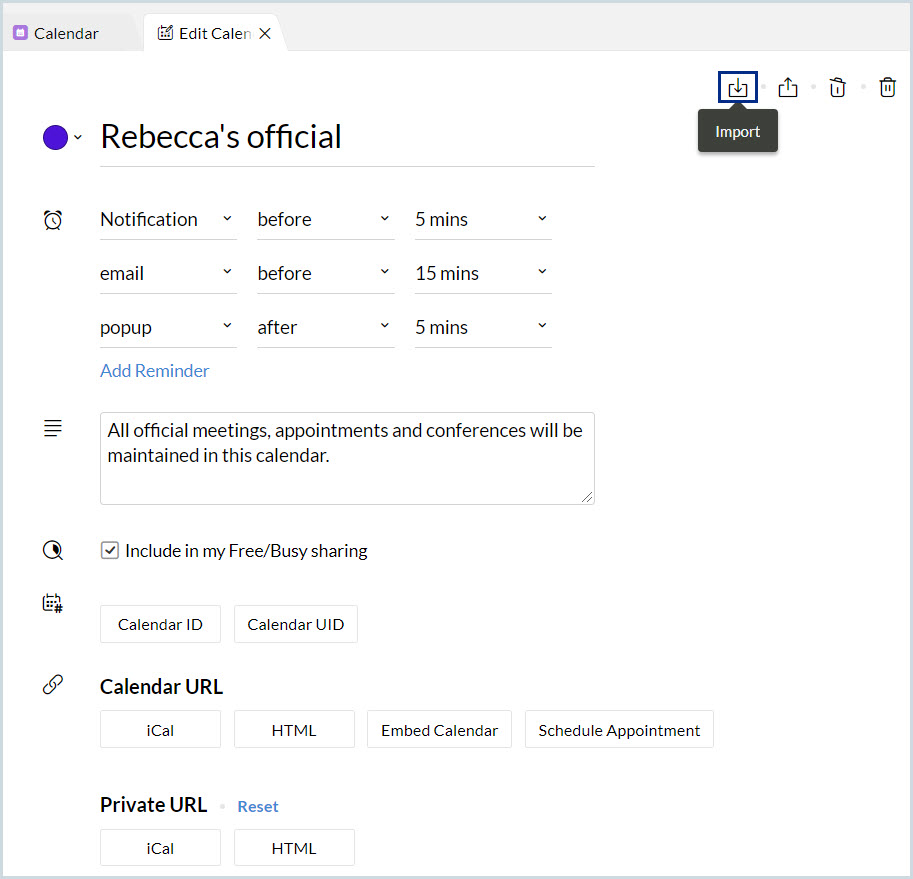This screenshot has width=913, height=879.
Task: Click Reset next to Private URL
Action: pyautogui.click(x=258, y=806)
